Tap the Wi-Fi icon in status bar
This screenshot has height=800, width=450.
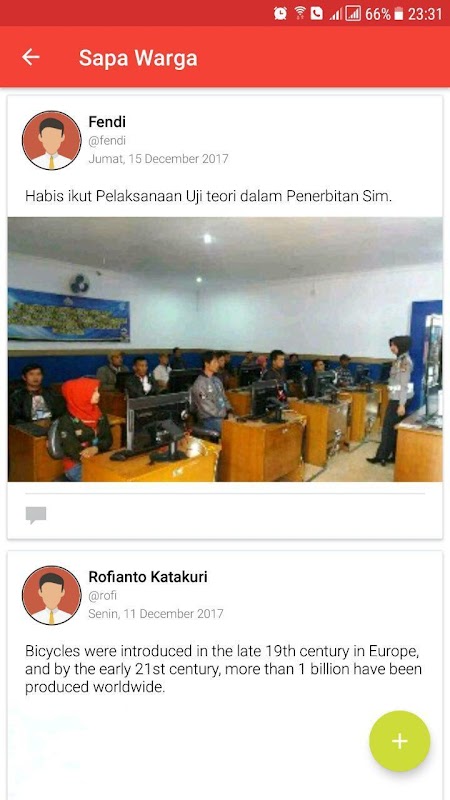tap(300, 13)
